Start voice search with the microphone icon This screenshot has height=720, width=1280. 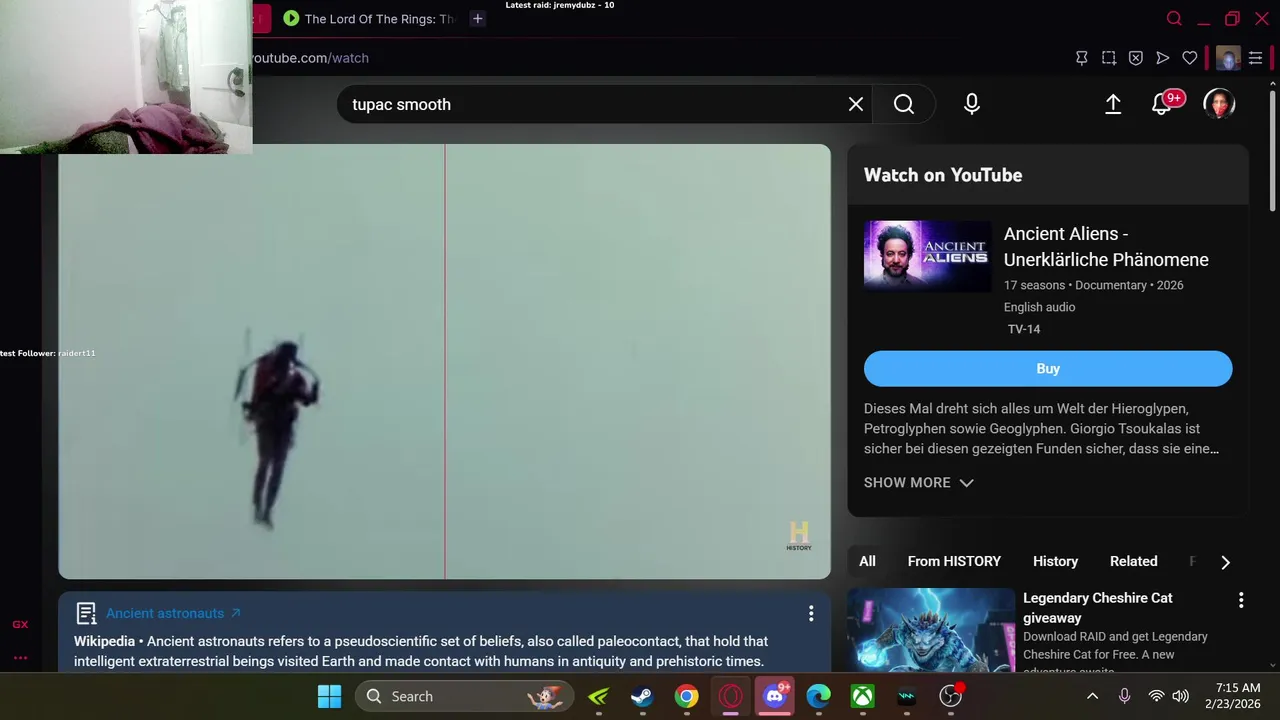(x=972, y=104)
